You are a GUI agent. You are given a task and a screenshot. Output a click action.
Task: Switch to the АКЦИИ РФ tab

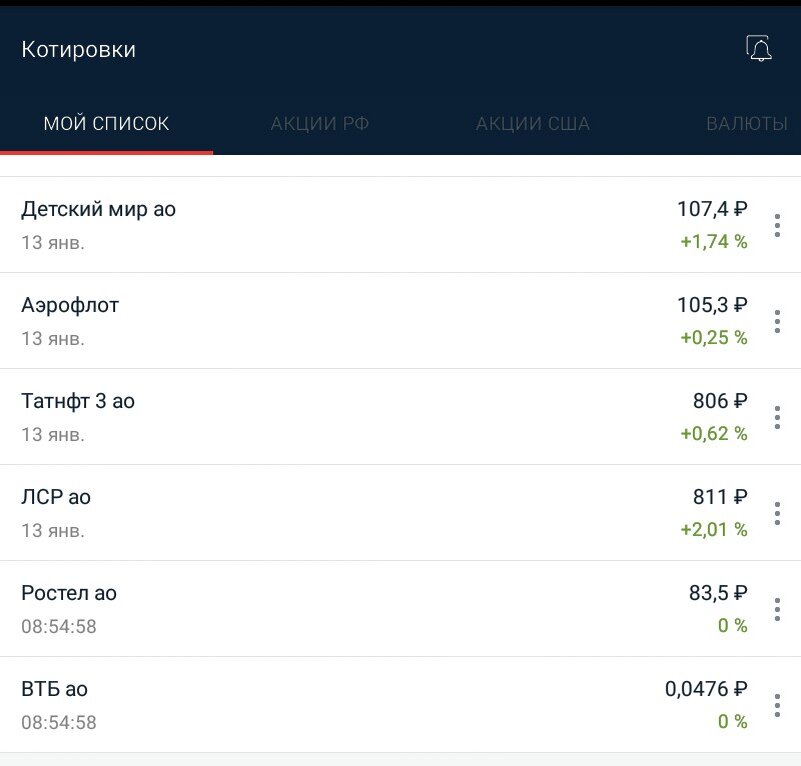pyautogui.click(x=320, y=124)
